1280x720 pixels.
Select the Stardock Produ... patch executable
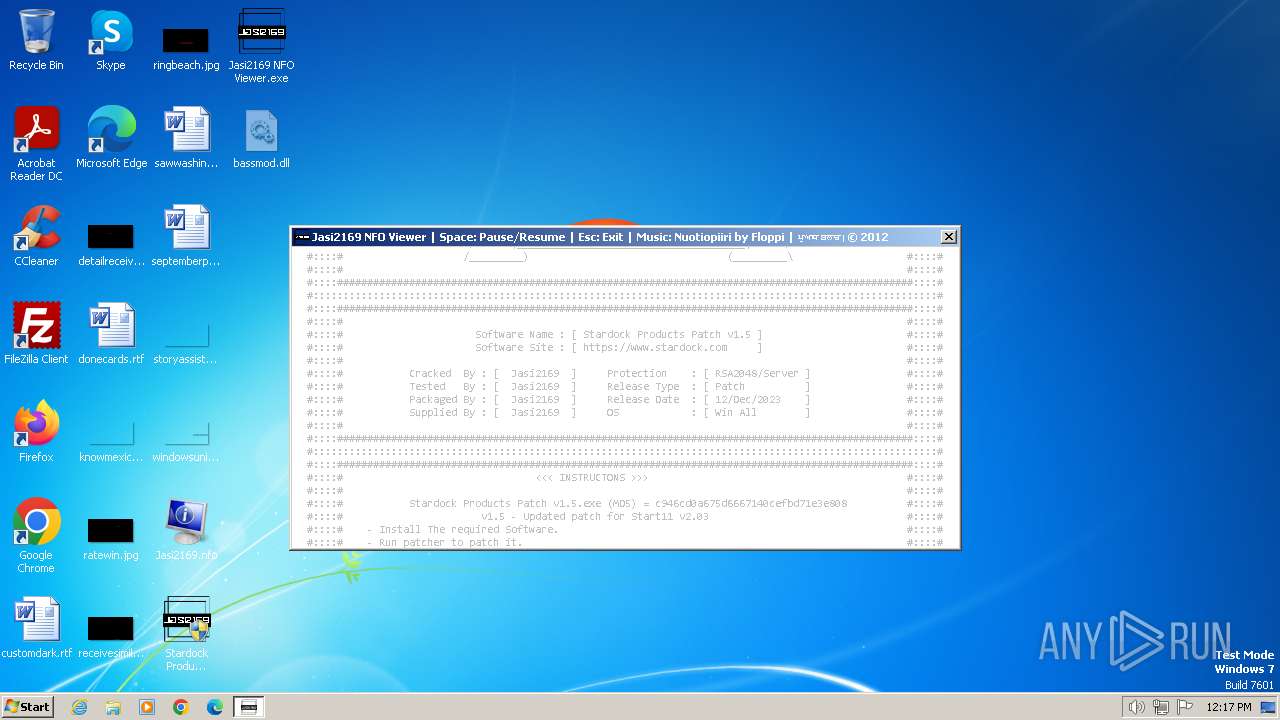coord(186,634)
